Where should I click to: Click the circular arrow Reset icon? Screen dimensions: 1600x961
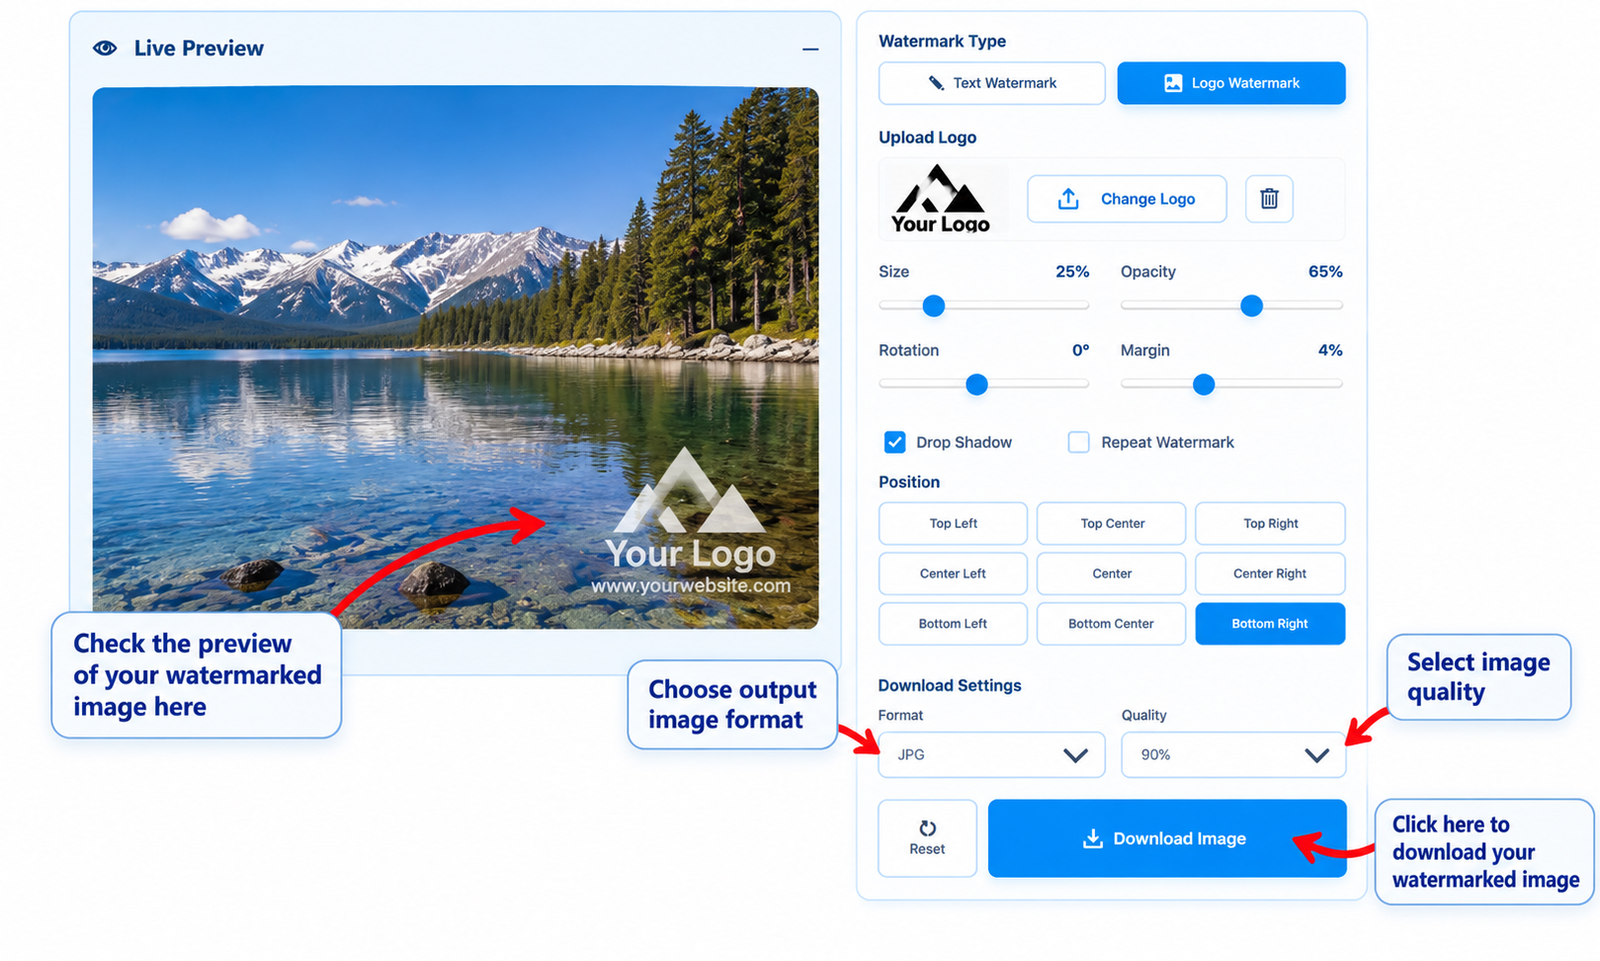point(927,828)
